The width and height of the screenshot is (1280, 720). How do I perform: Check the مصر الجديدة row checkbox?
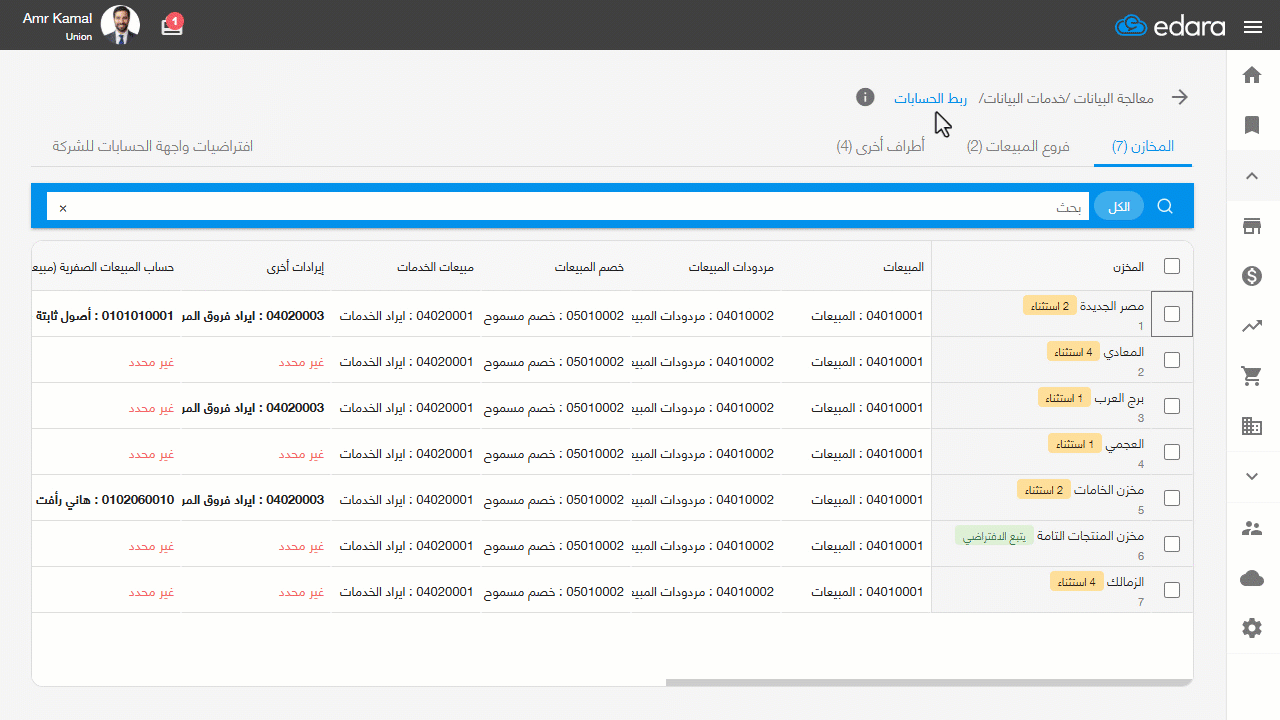1172,314
